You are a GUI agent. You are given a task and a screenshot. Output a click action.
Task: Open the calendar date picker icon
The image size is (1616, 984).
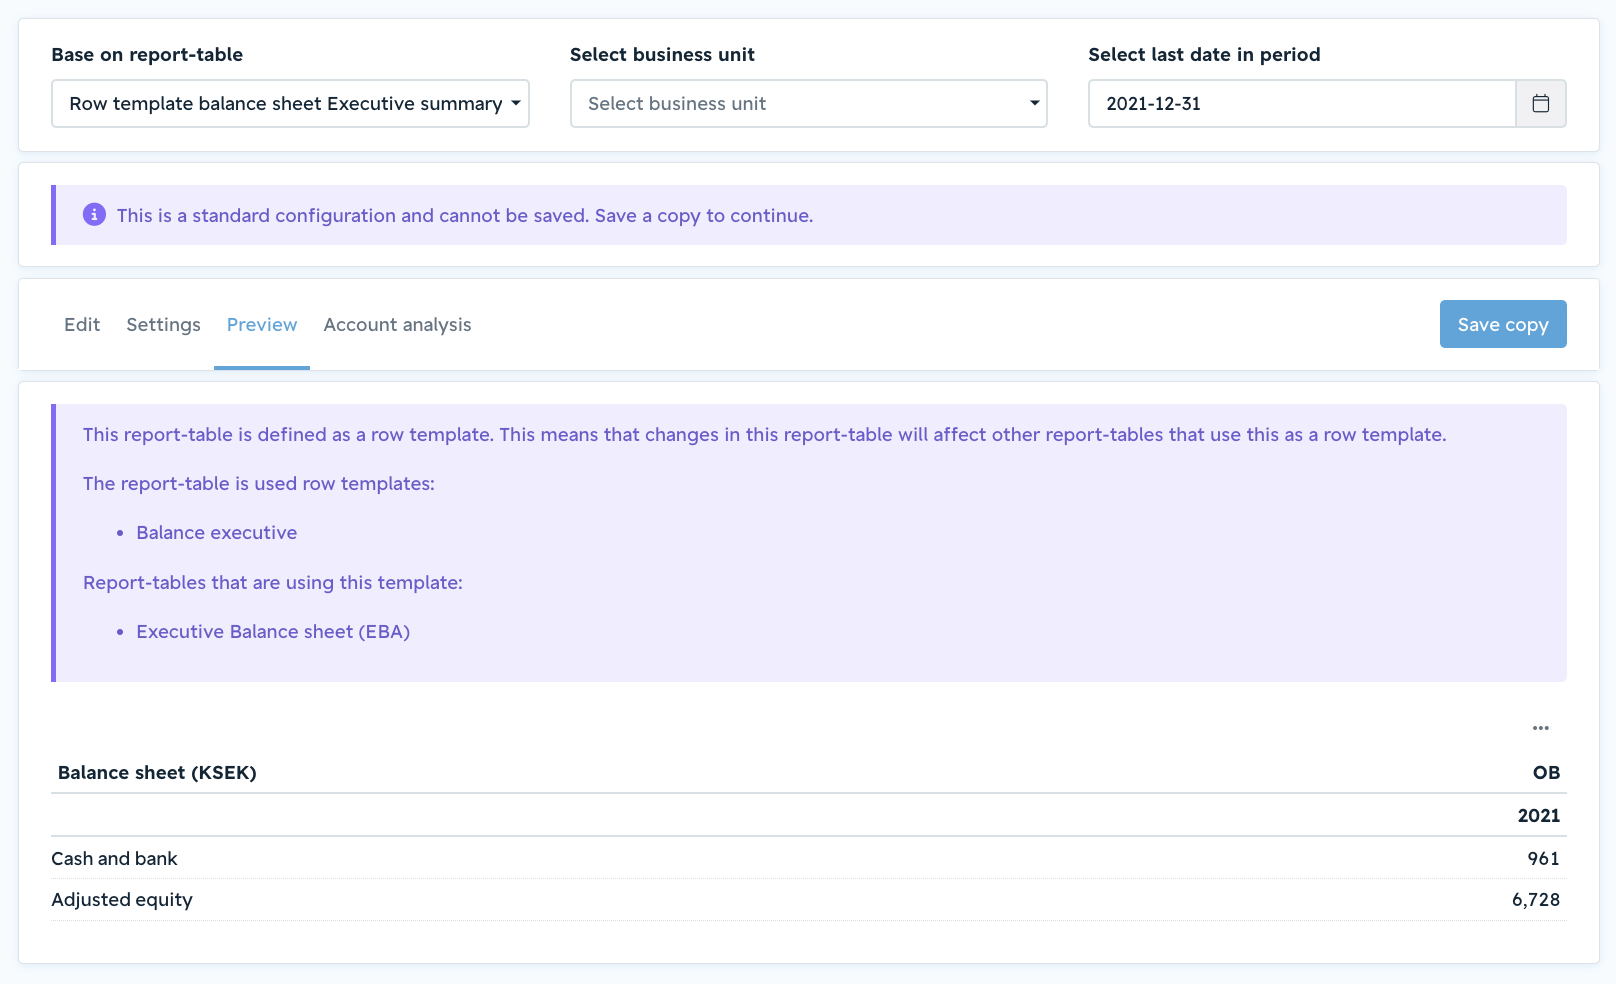1540,104
